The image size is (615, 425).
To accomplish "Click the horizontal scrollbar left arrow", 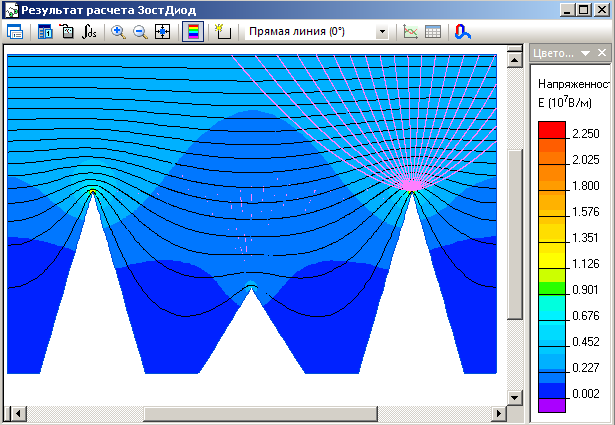I will coord(17,413).
